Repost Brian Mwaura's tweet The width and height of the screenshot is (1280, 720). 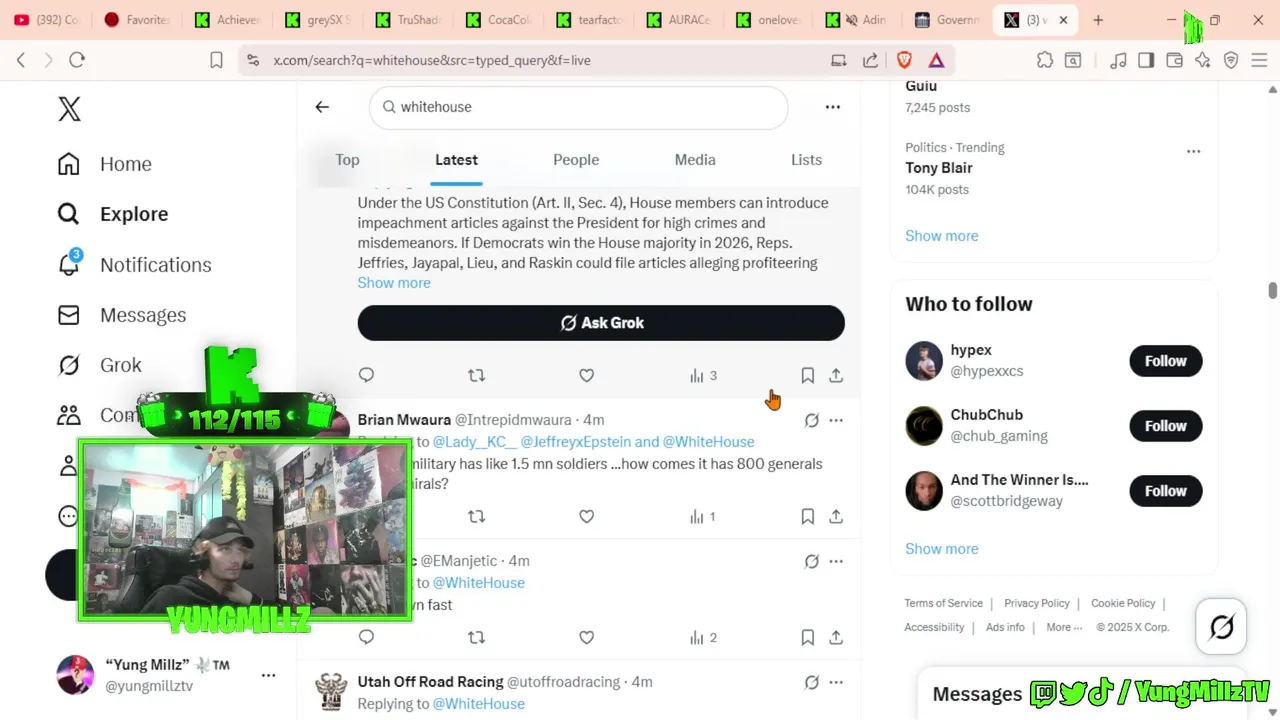[x=476, y=516]
